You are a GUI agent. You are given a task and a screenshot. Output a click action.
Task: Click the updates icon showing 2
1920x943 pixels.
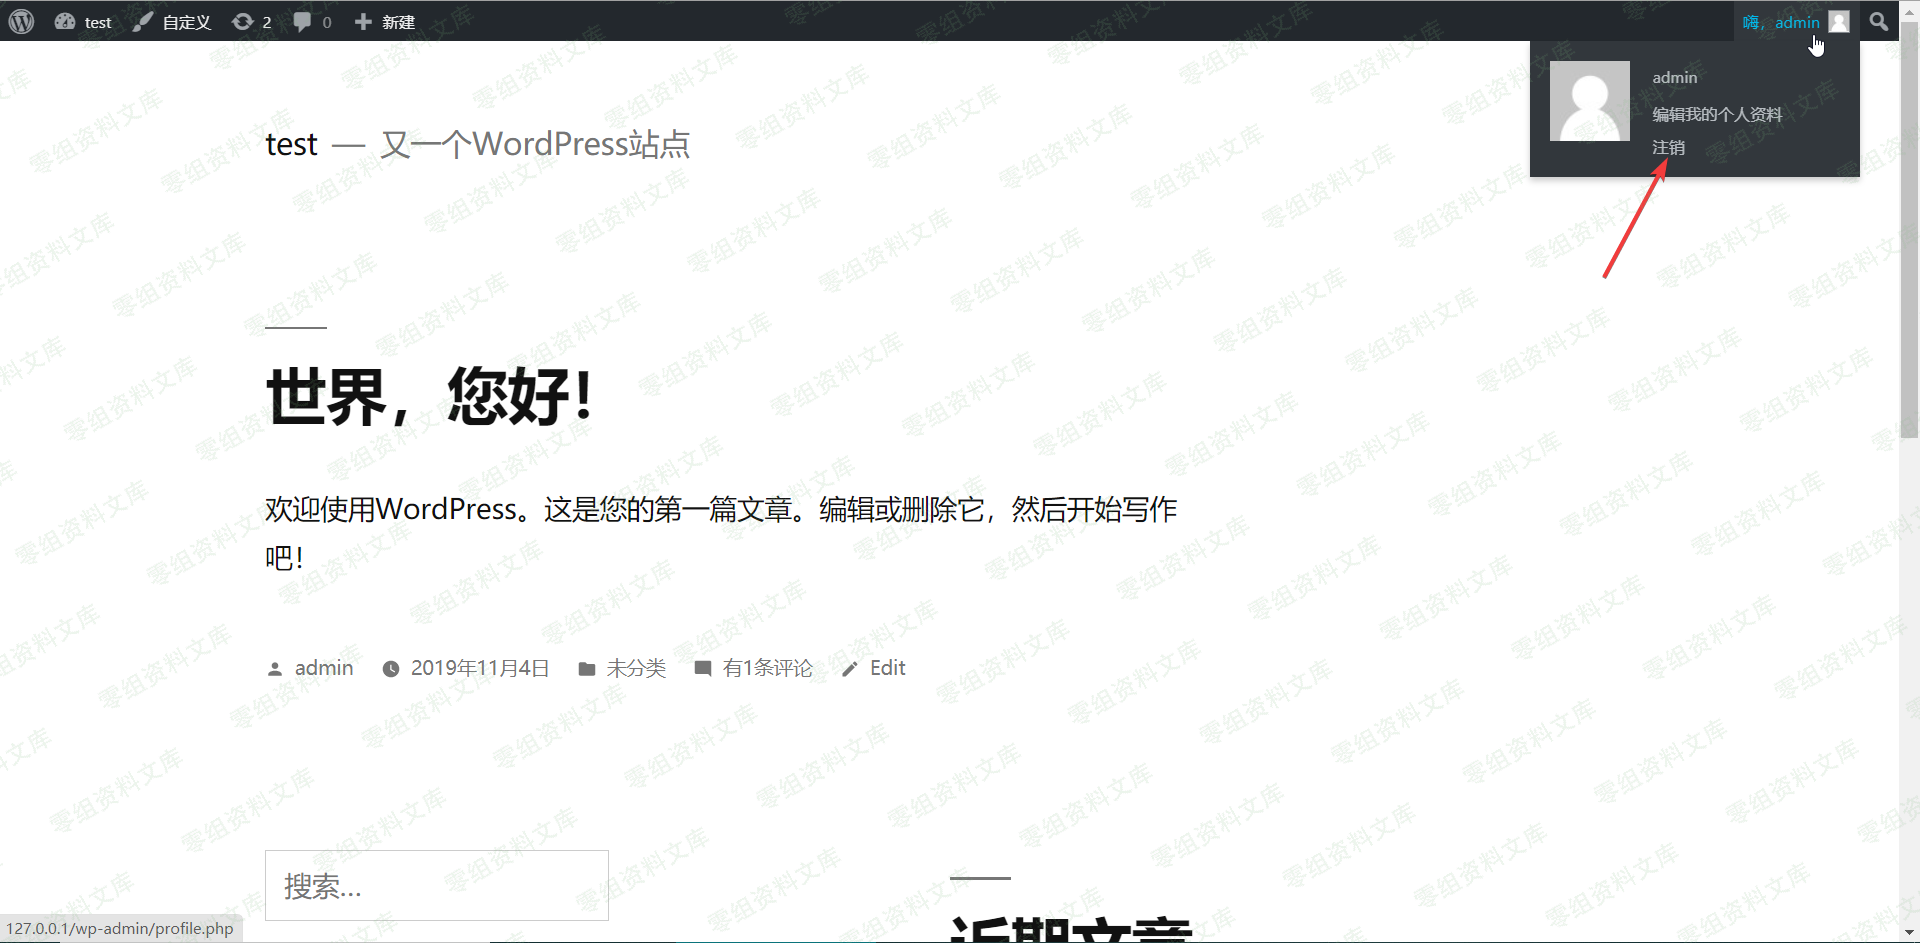[251, 22]
